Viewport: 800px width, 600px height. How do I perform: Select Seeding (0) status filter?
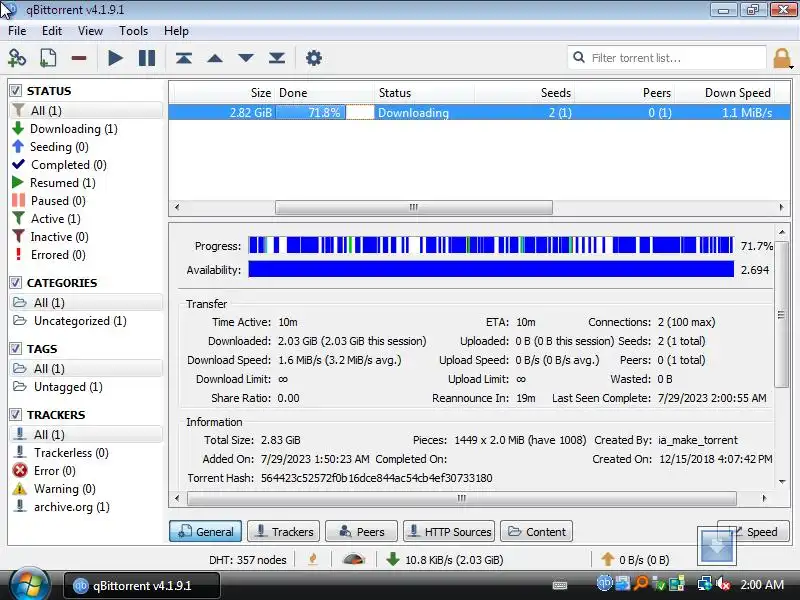(59, 147)
